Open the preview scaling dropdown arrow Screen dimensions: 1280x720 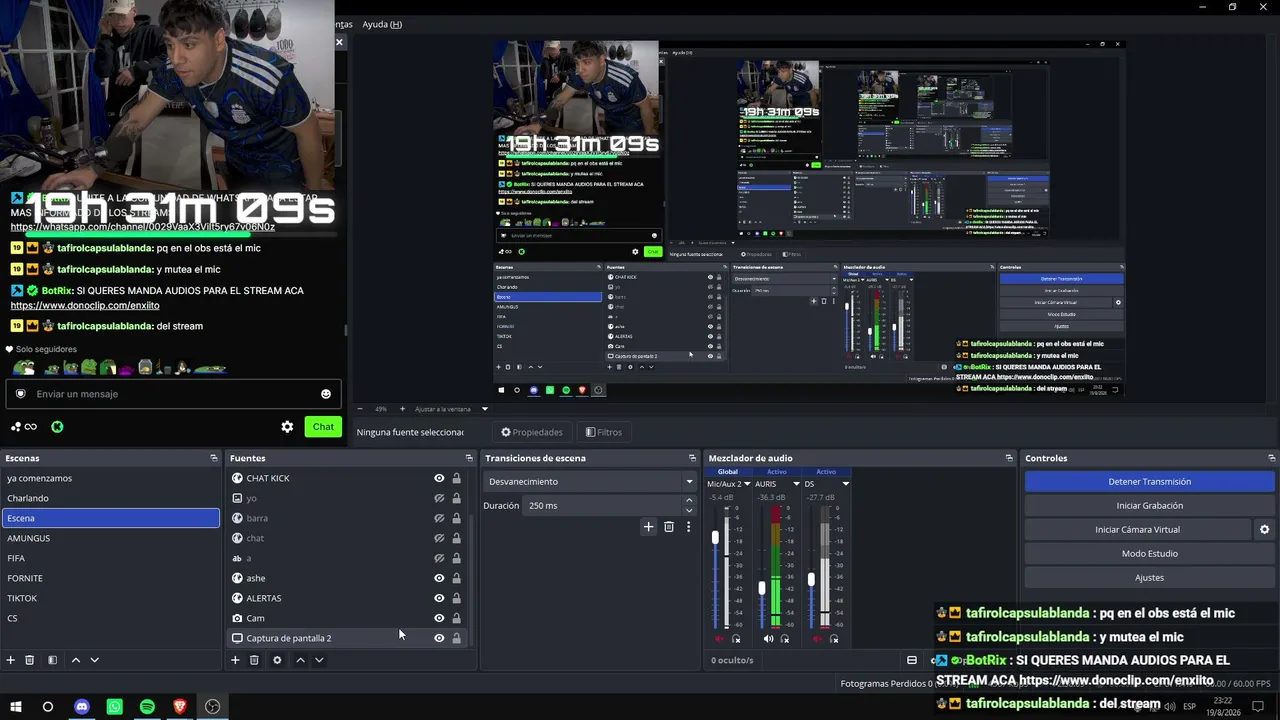point(485,409)
